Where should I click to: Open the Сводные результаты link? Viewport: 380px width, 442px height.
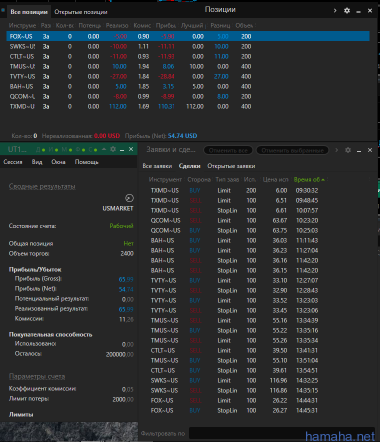[42, 186]
